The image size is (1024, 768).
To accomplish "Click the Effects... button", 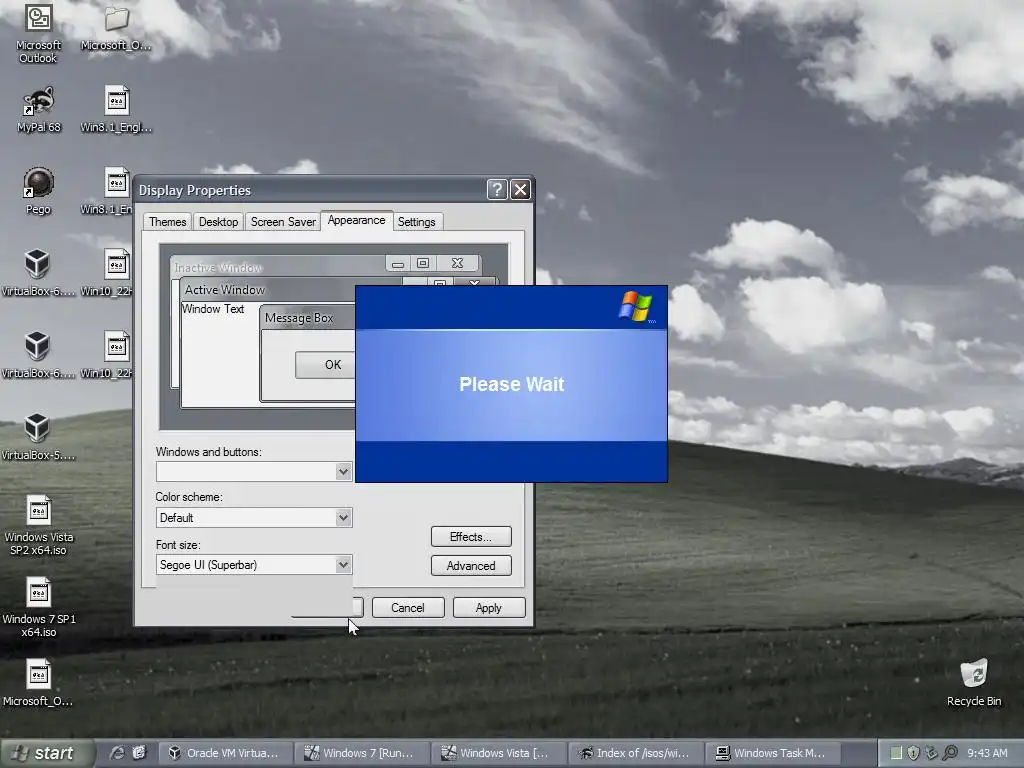I will (x=471, y=537).
